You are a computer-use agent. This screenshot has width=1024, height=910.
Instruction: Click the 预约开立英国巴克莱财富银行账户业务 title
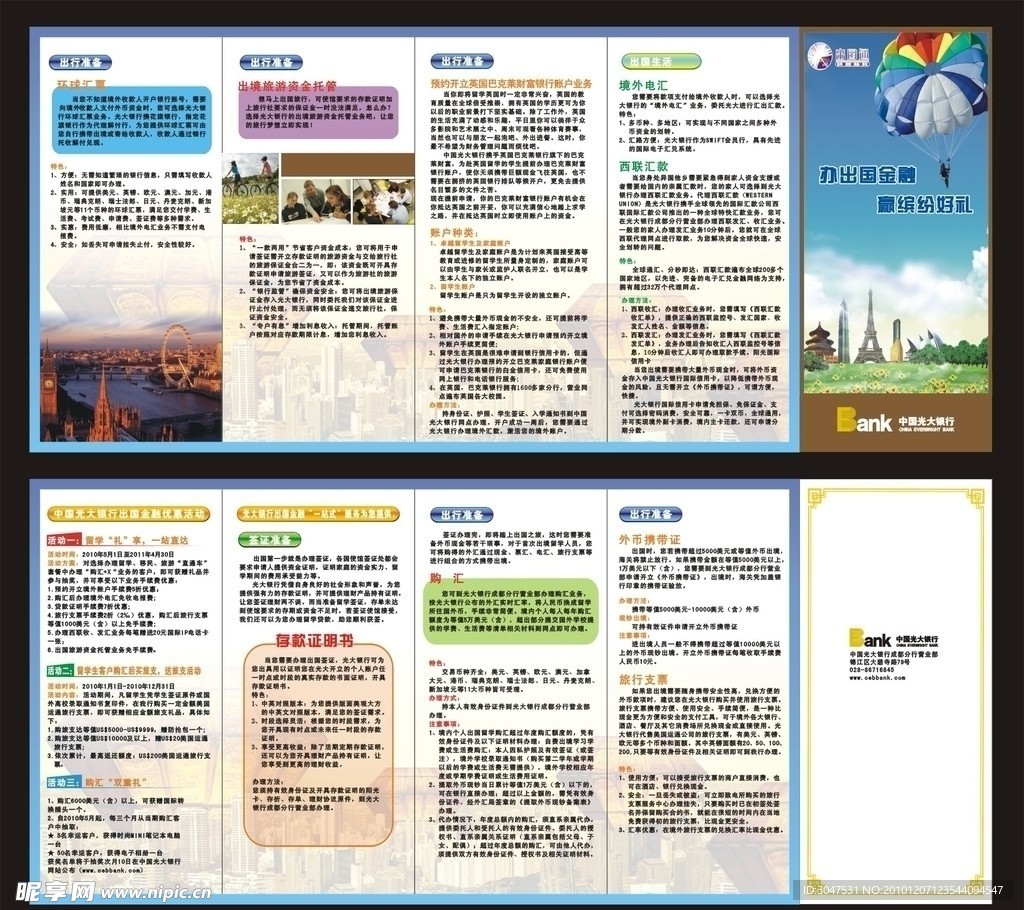pos(511,84)
